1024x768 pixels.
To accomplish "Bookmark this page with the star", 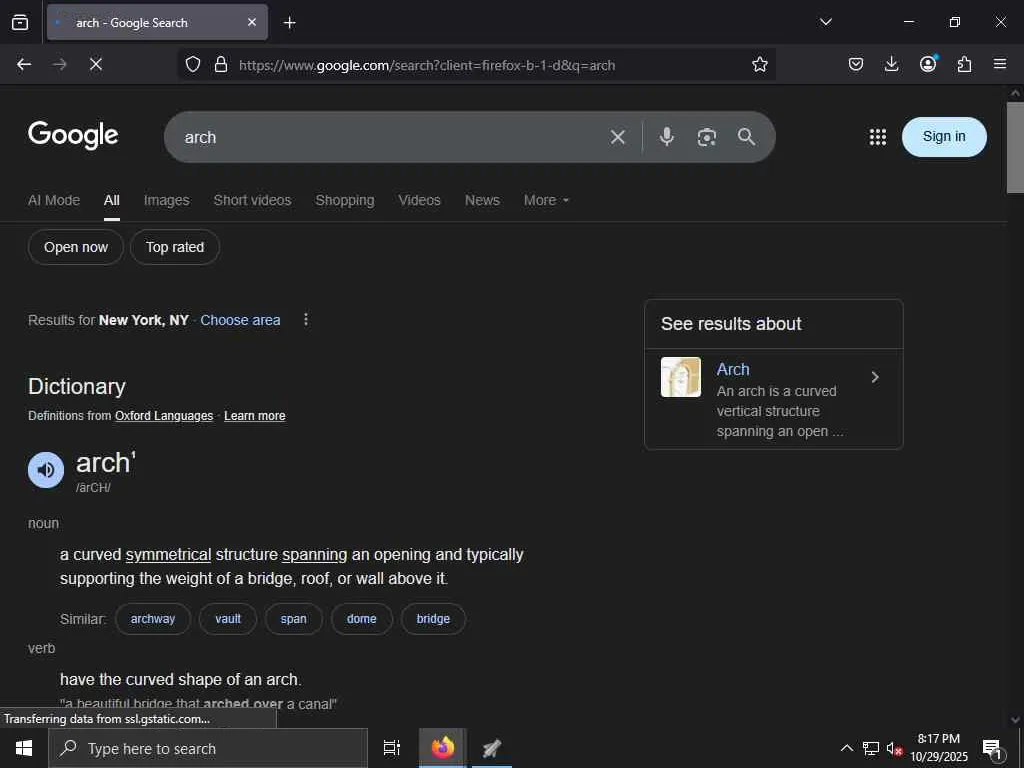I will pyautogui.click(x=760, y=64).
